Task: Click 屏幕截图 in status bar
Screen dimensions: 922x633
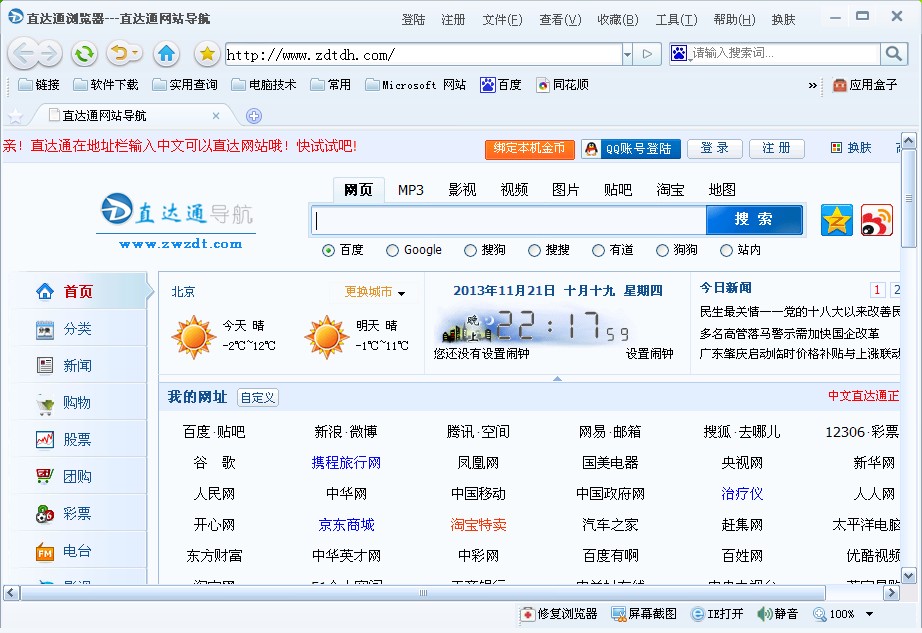Action: click(x=644, y=614)
